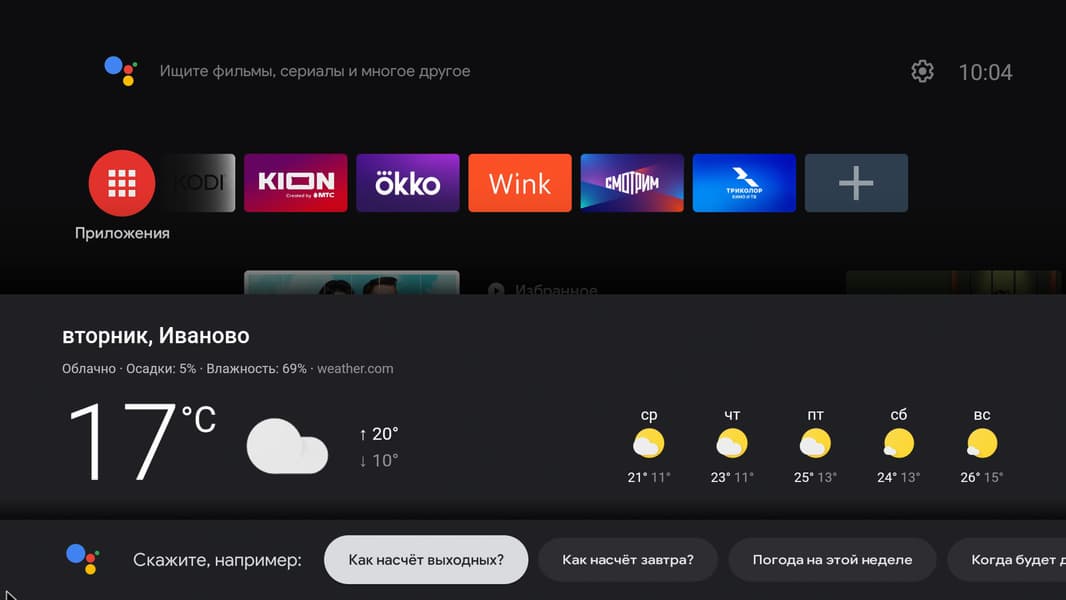Viewport: 1066px width, 600px height.
Task: Select Sunday (вс) forecast
Action: pos(982,446)
